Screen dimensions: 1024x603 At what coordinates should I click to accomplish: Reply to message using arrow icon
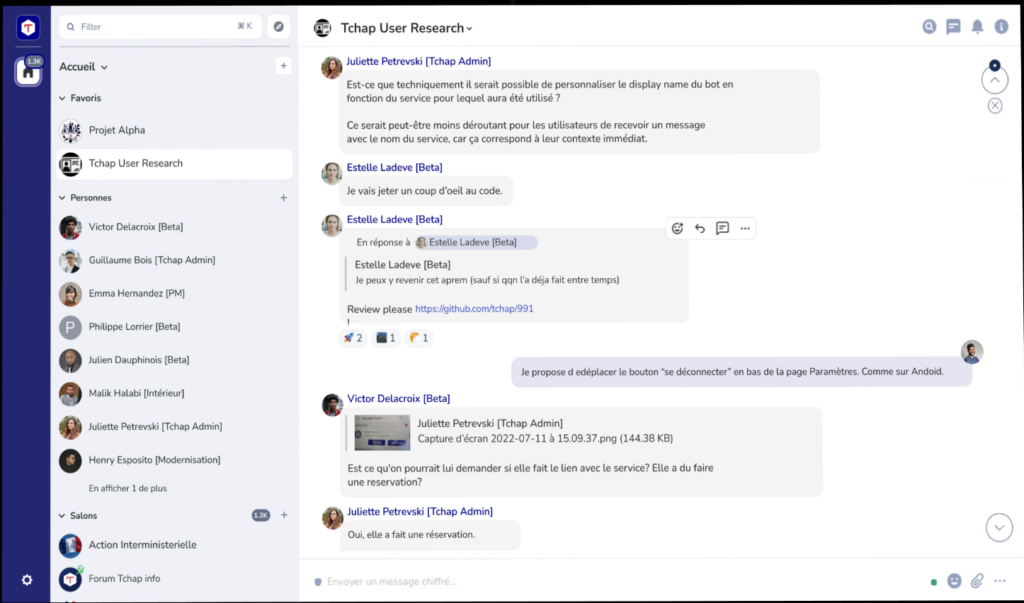tap(700, 228)
